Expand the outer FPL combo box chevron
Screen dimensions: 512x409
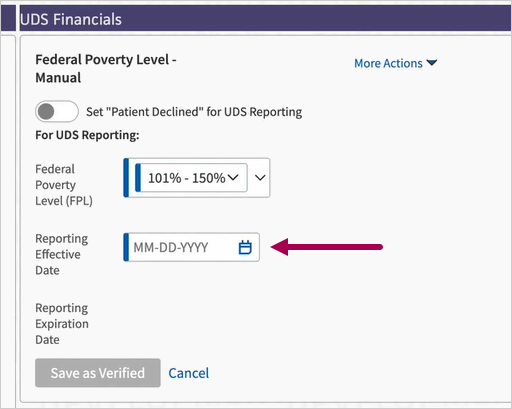[260, 178]
